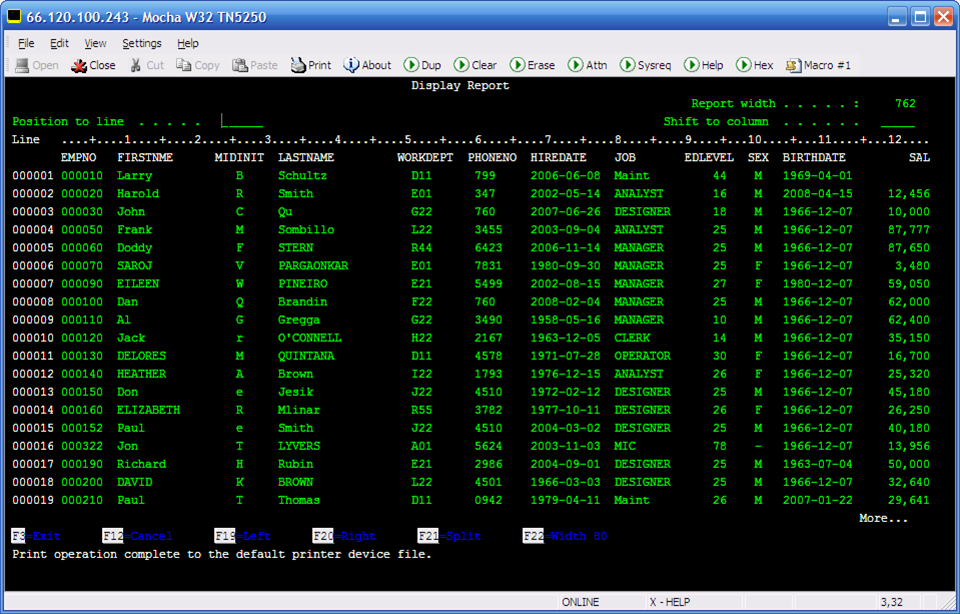Viewport: 960px width, 614px height.
Task: Select first name Larry
Action: pos(135,176)
